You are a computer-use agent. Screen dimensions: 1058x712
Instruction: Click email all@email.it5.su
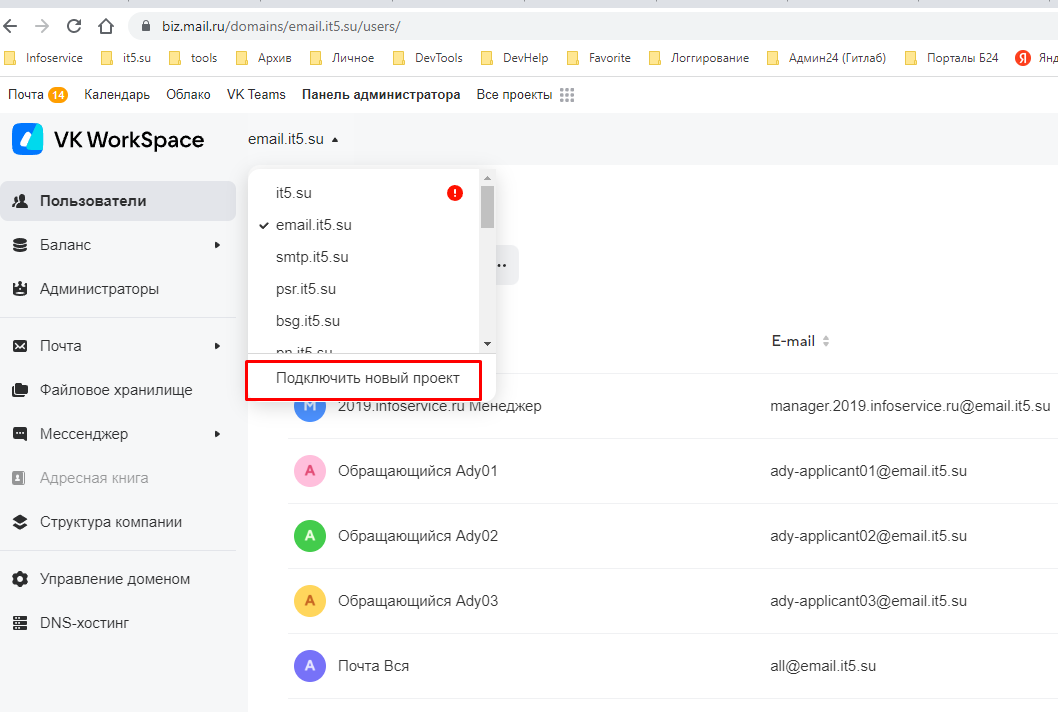click(823, 665)
